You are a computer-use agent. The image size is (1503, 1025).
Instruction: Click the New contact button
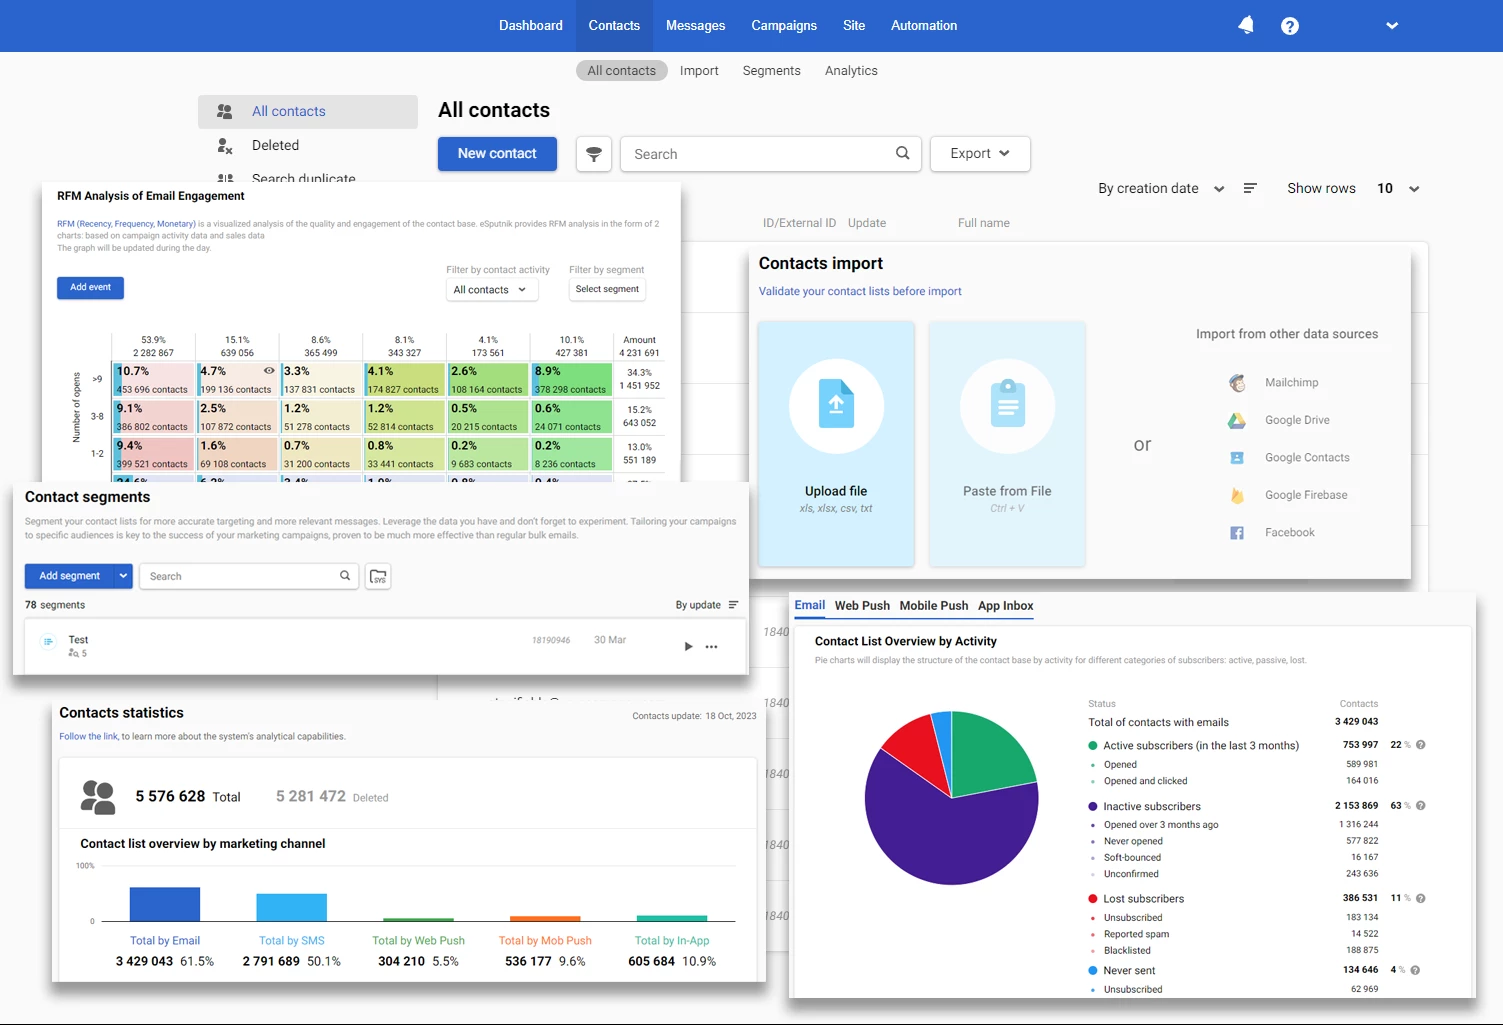[x=497, y=154]
